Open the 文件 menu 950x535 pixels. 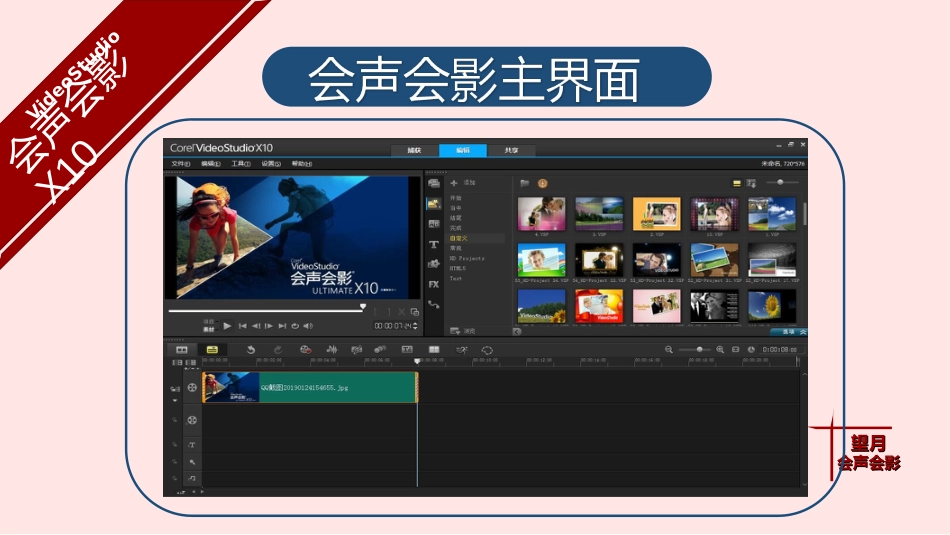[x=181, y=164]
